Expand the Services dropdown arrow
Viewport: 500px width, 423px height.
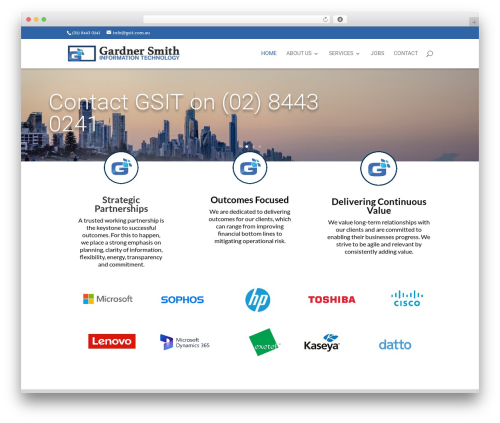point(358,54)
